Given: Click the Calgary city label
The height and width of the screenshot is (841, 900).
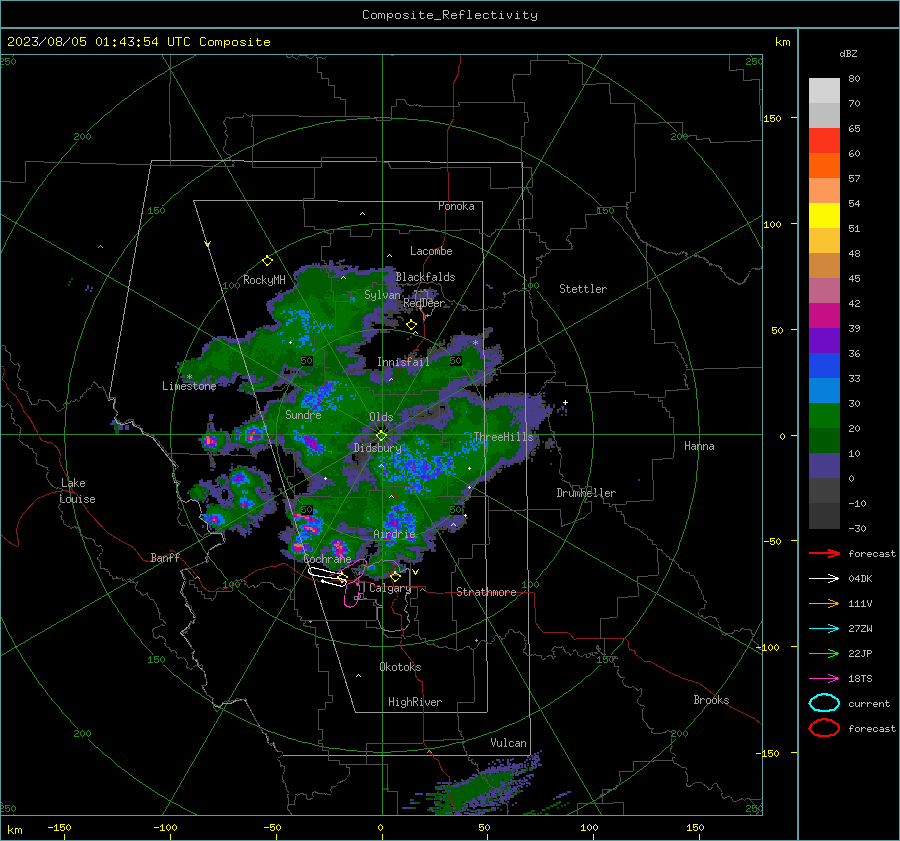Looking at the screenshot, I should point(390,588).
